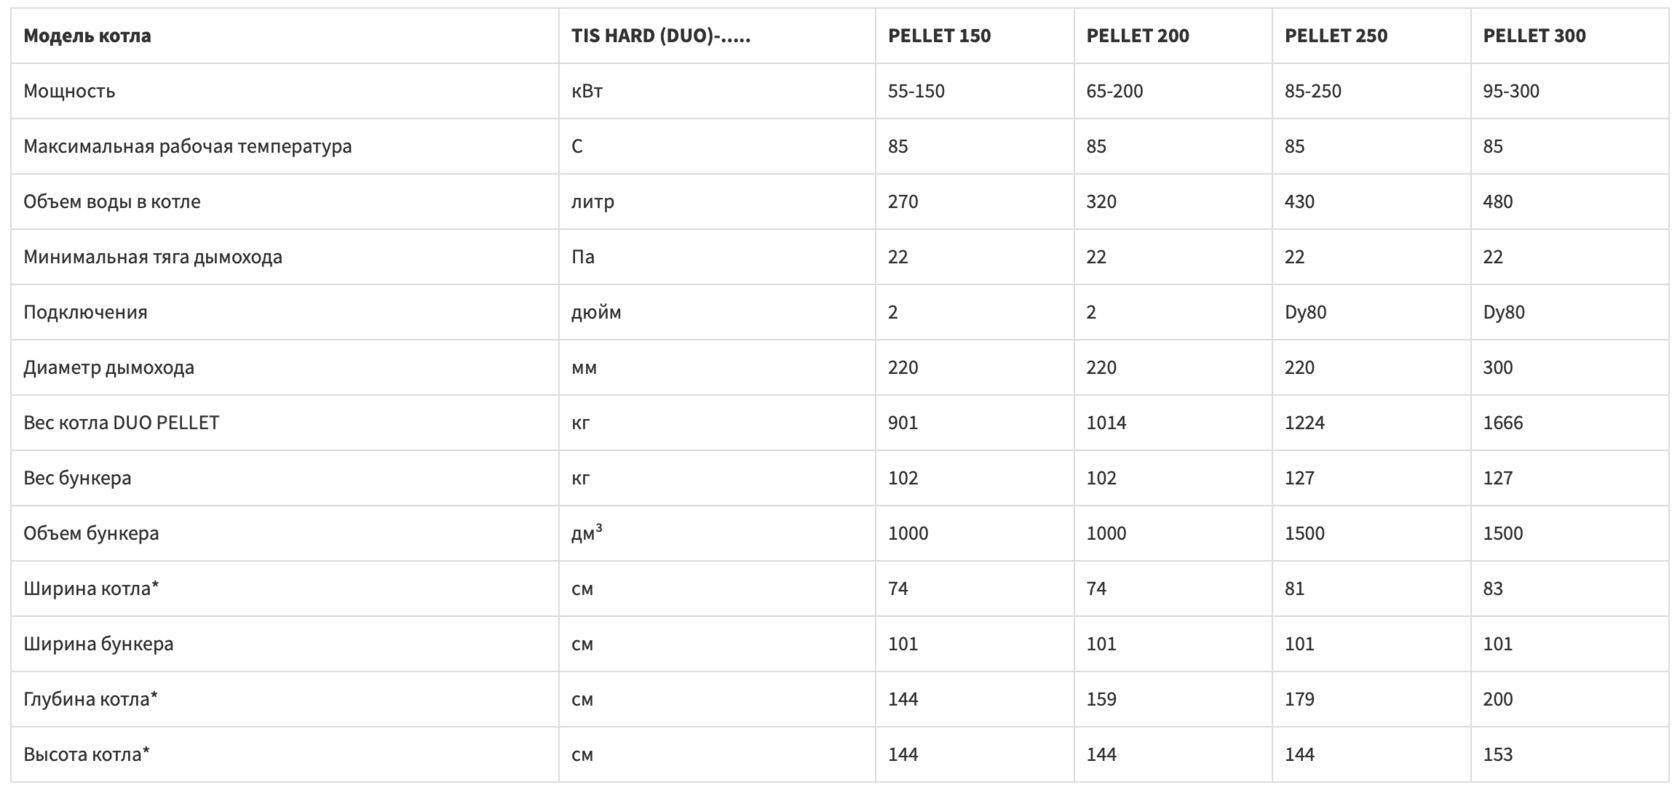Click the 'Мощность' row label
This screenshot has height=790, width=1680.
point(70,91)
